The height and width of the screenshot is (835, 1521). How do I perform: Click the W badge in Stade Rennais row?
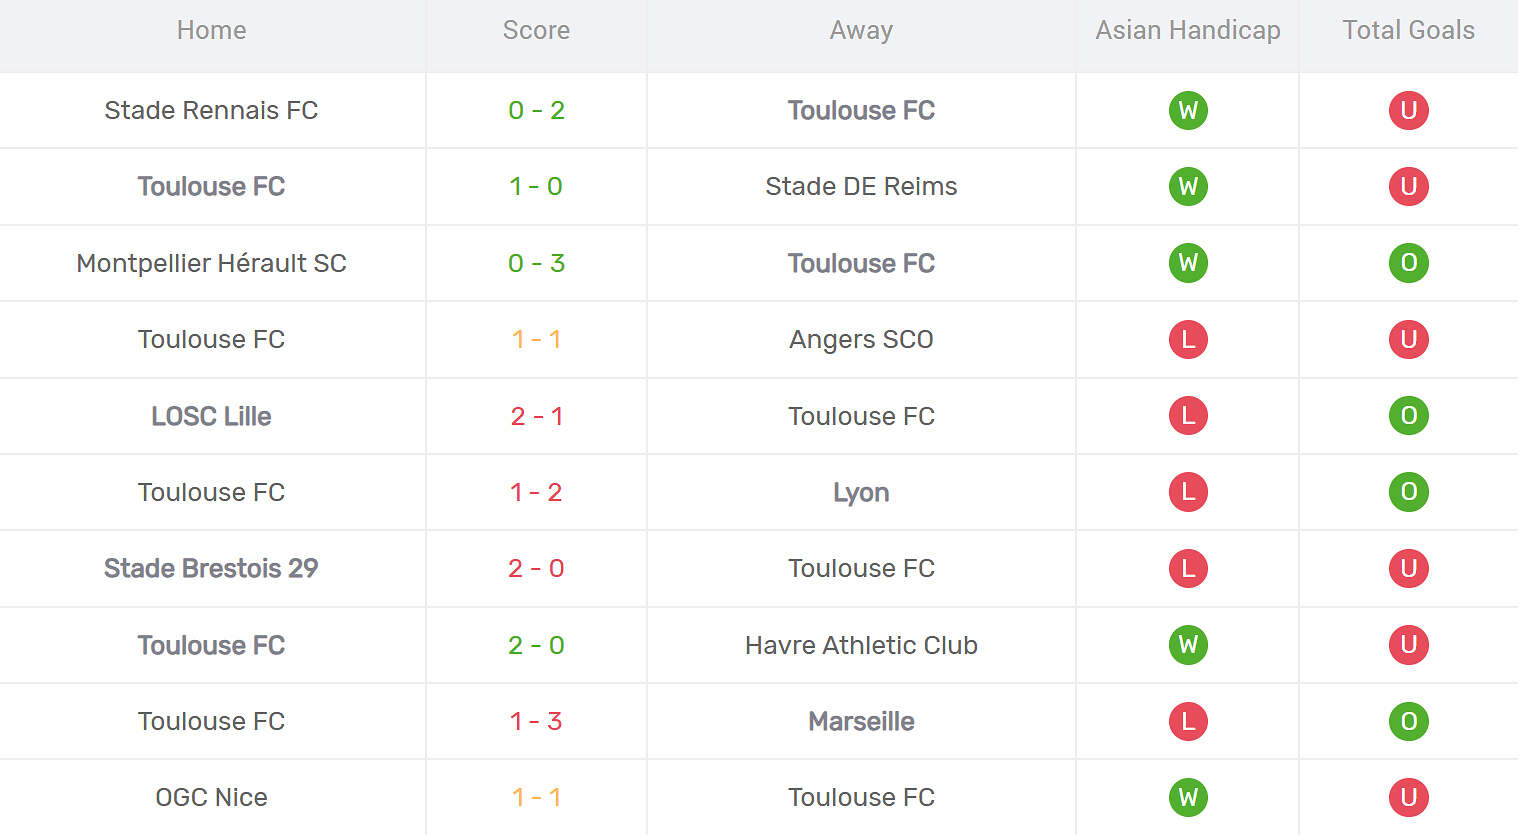click(1188, 110)
